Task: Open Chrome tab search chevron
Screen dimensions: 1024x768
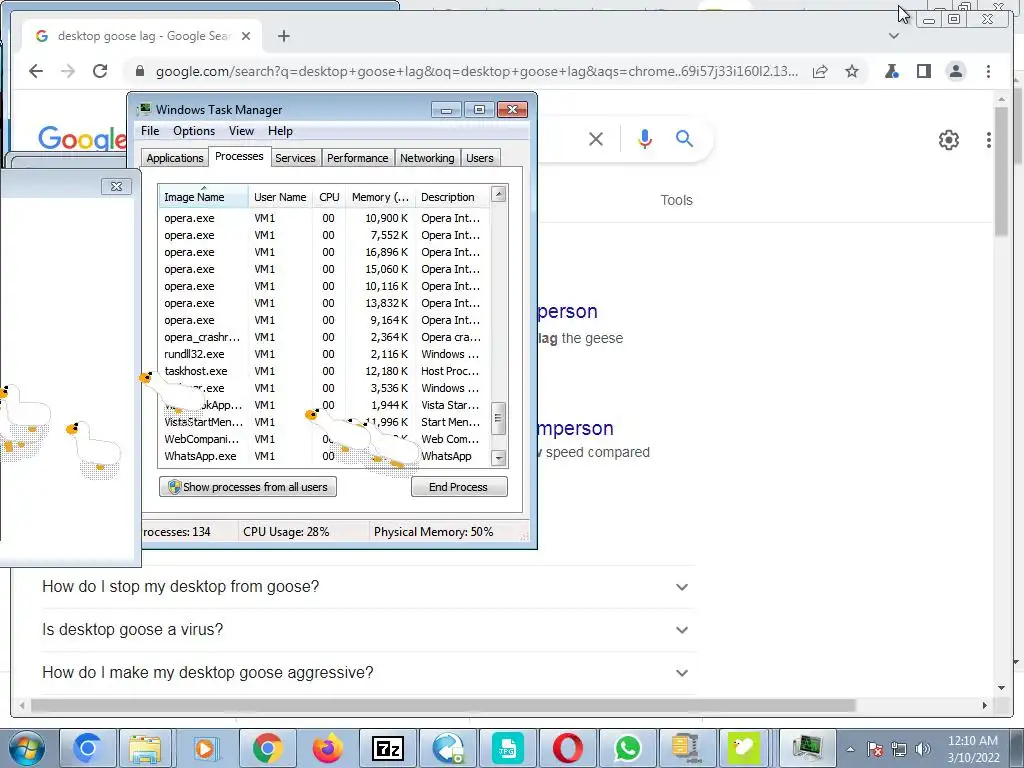Action: coord(894,36)
